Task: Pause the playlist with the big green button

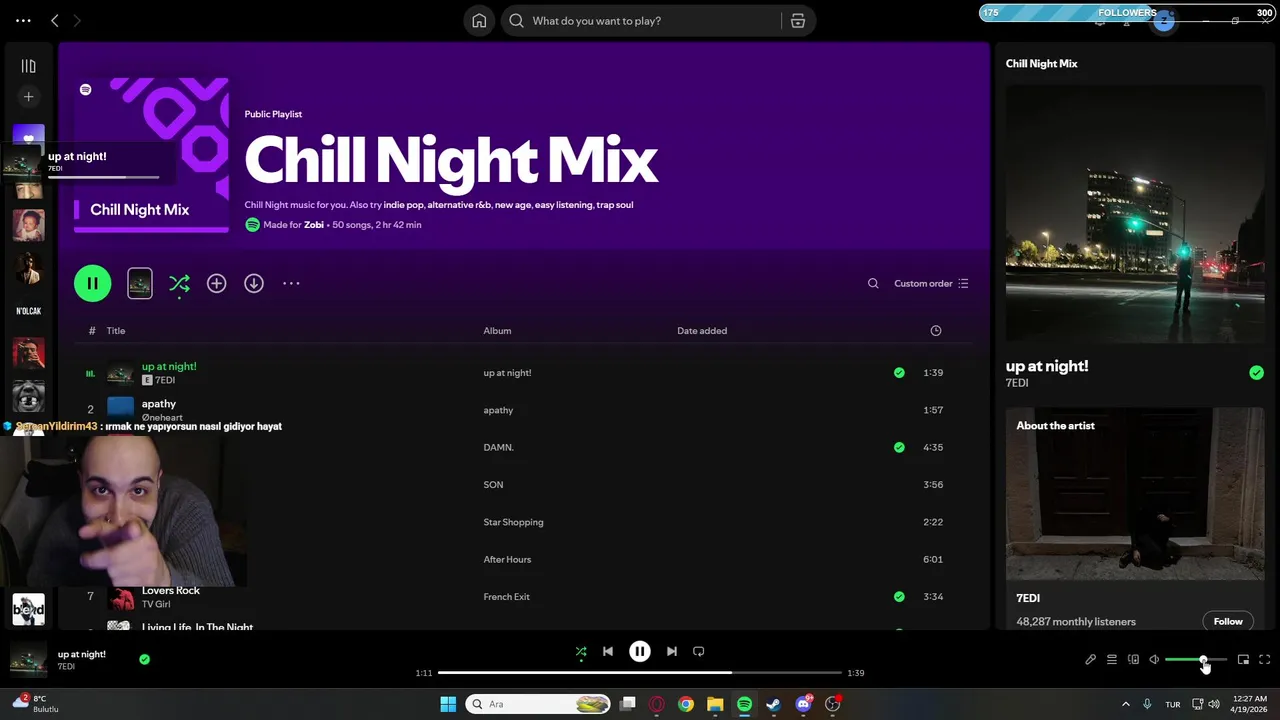Action: (92, 284)
